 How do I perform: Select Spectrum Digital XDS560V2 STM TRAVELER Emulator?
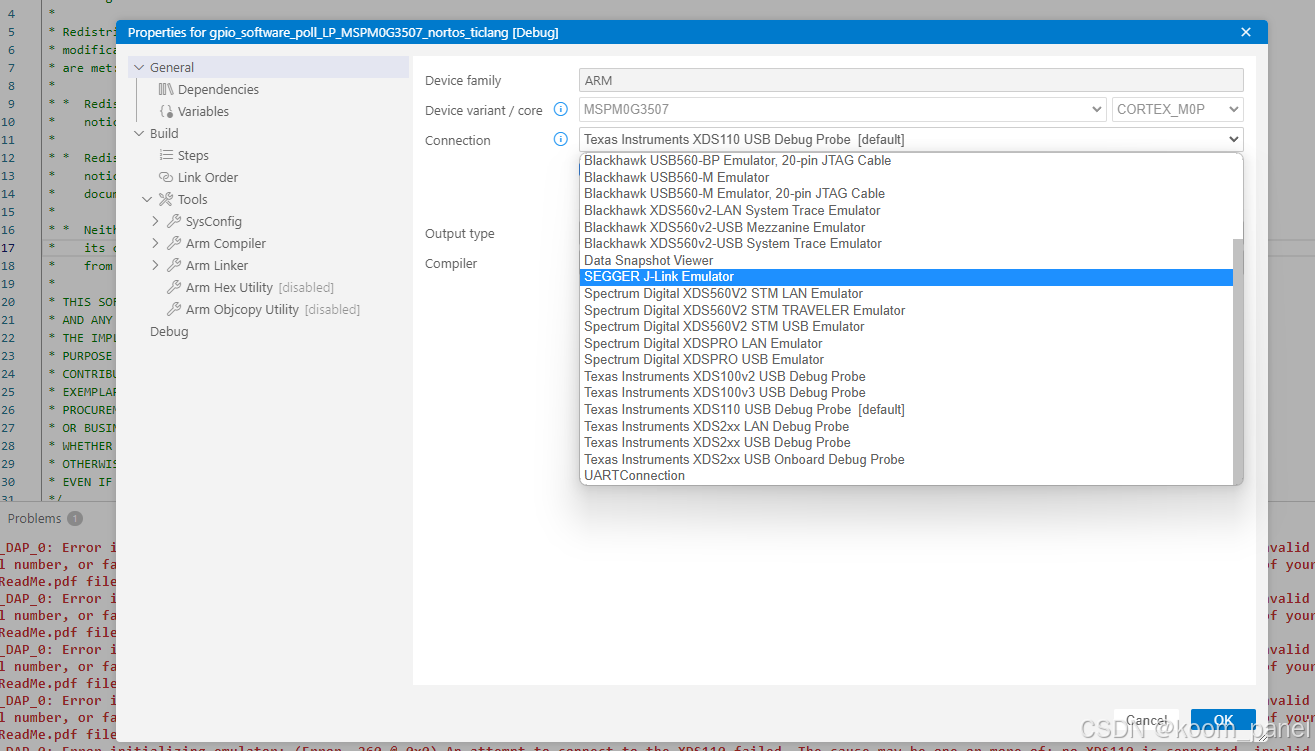906,310
